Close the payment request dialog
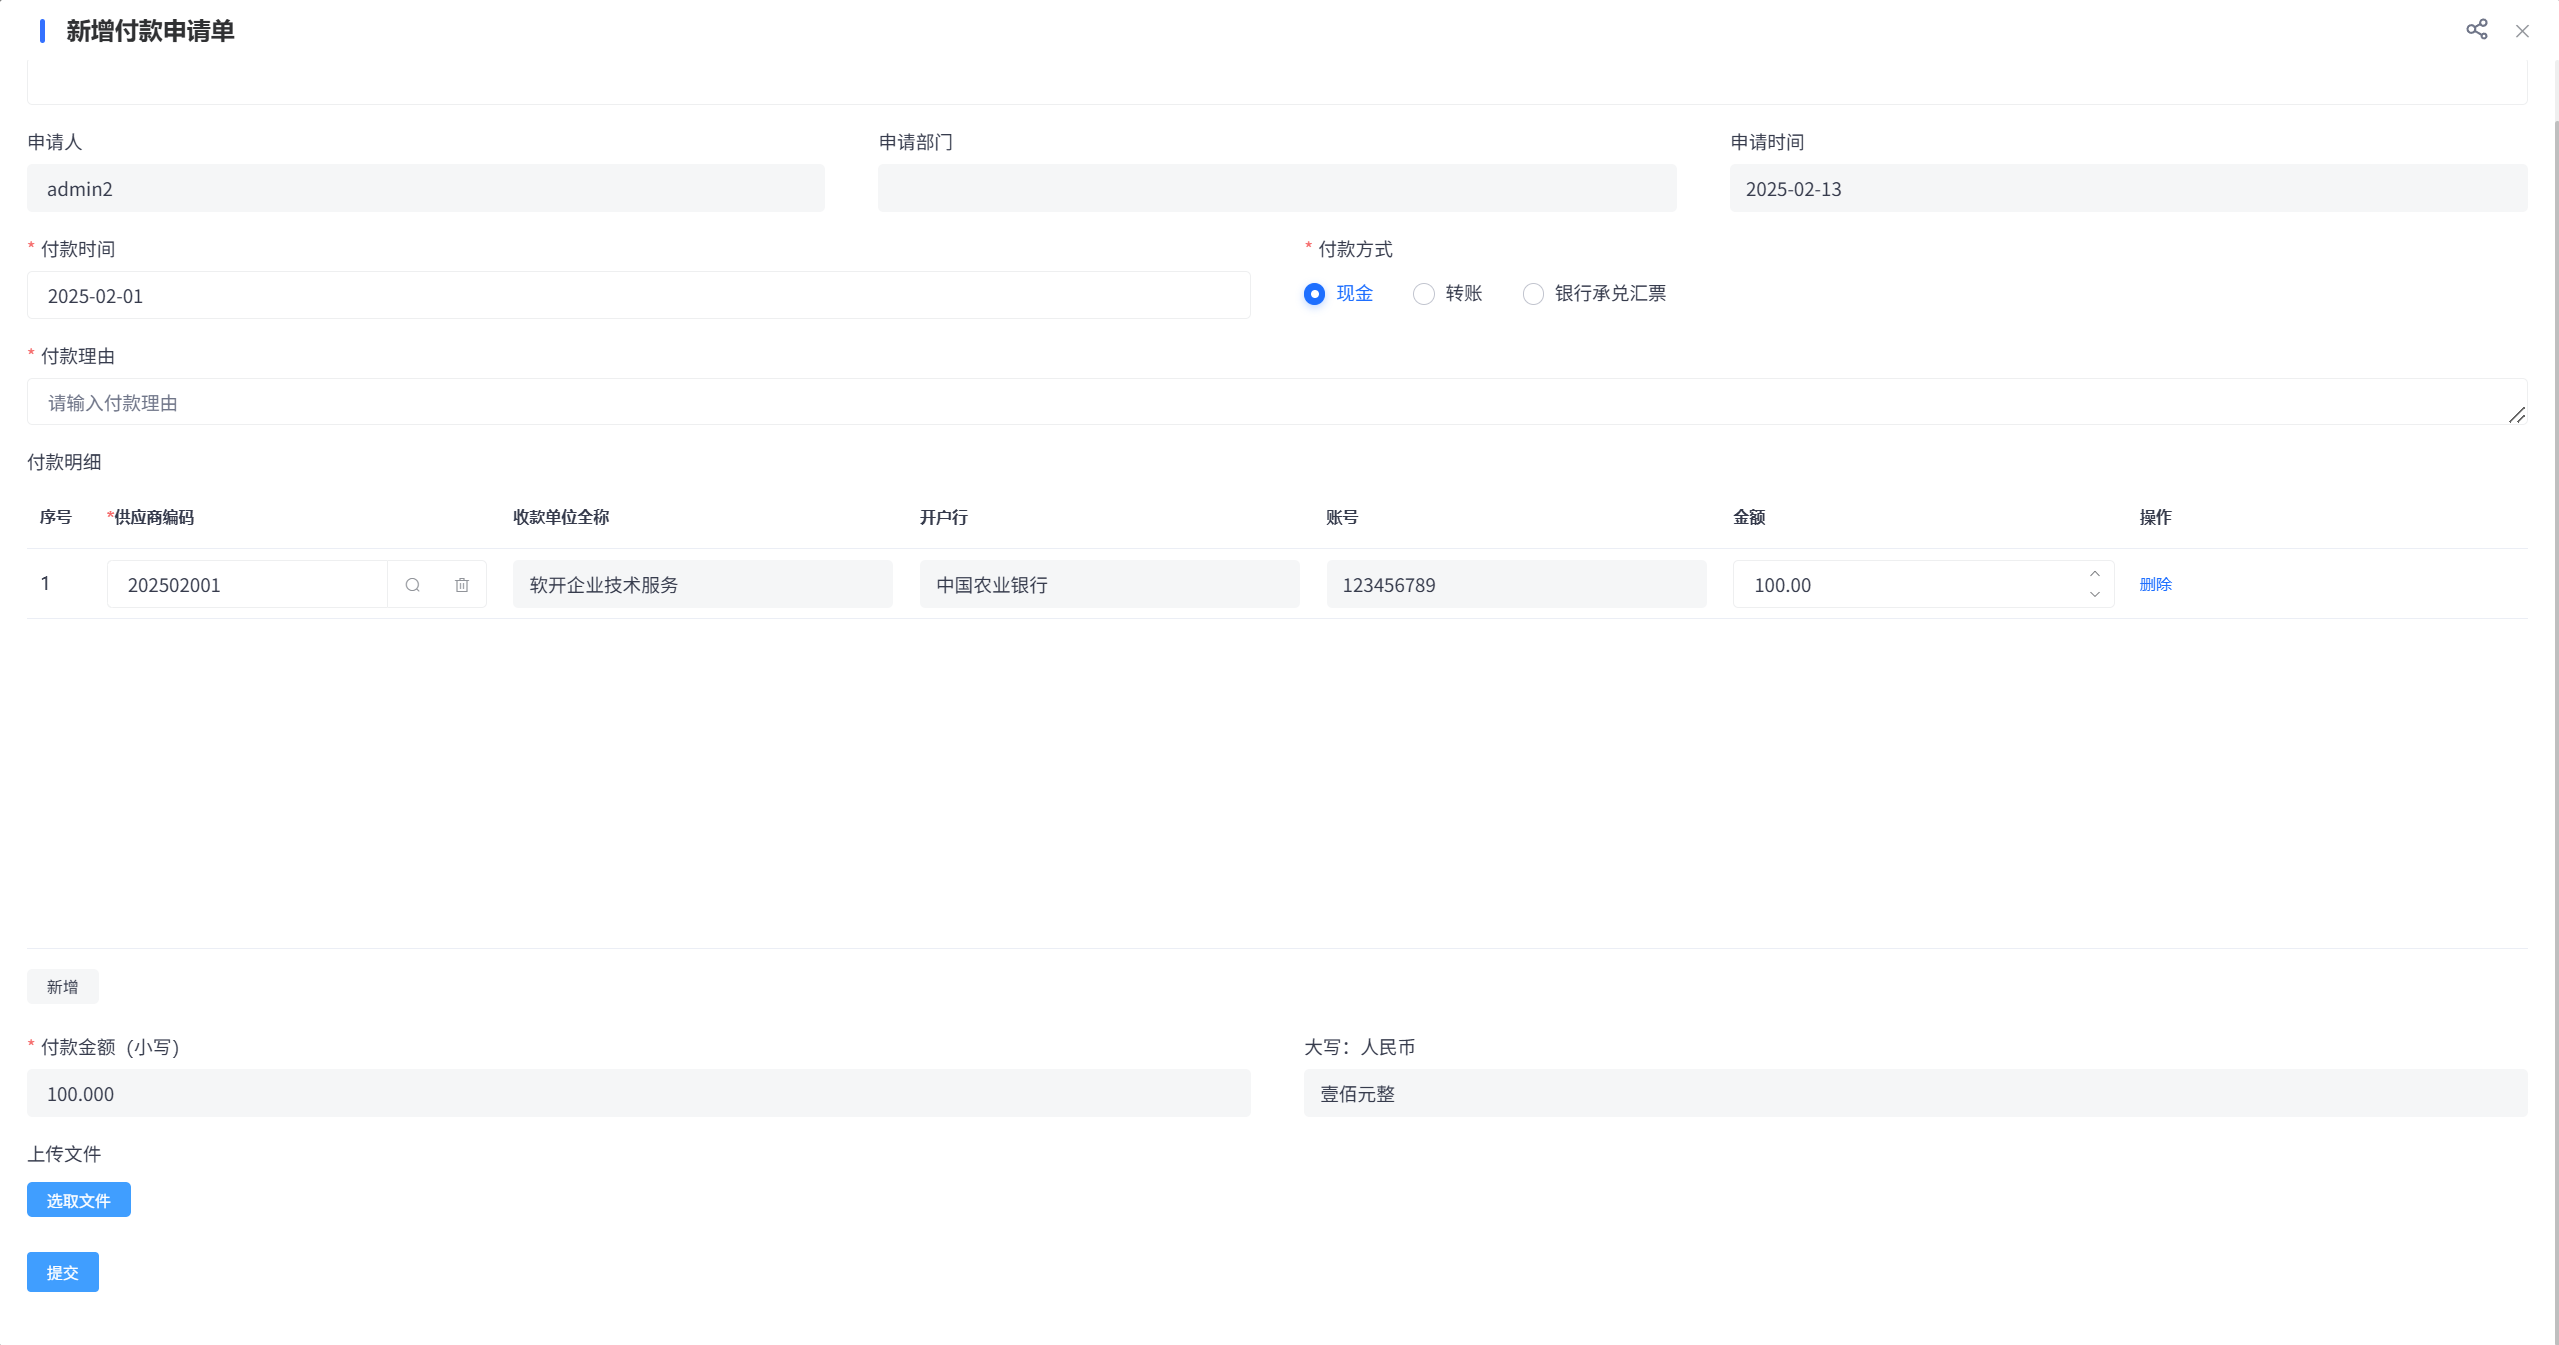The image size is (2559, 1345). [x=2522, y=31]
